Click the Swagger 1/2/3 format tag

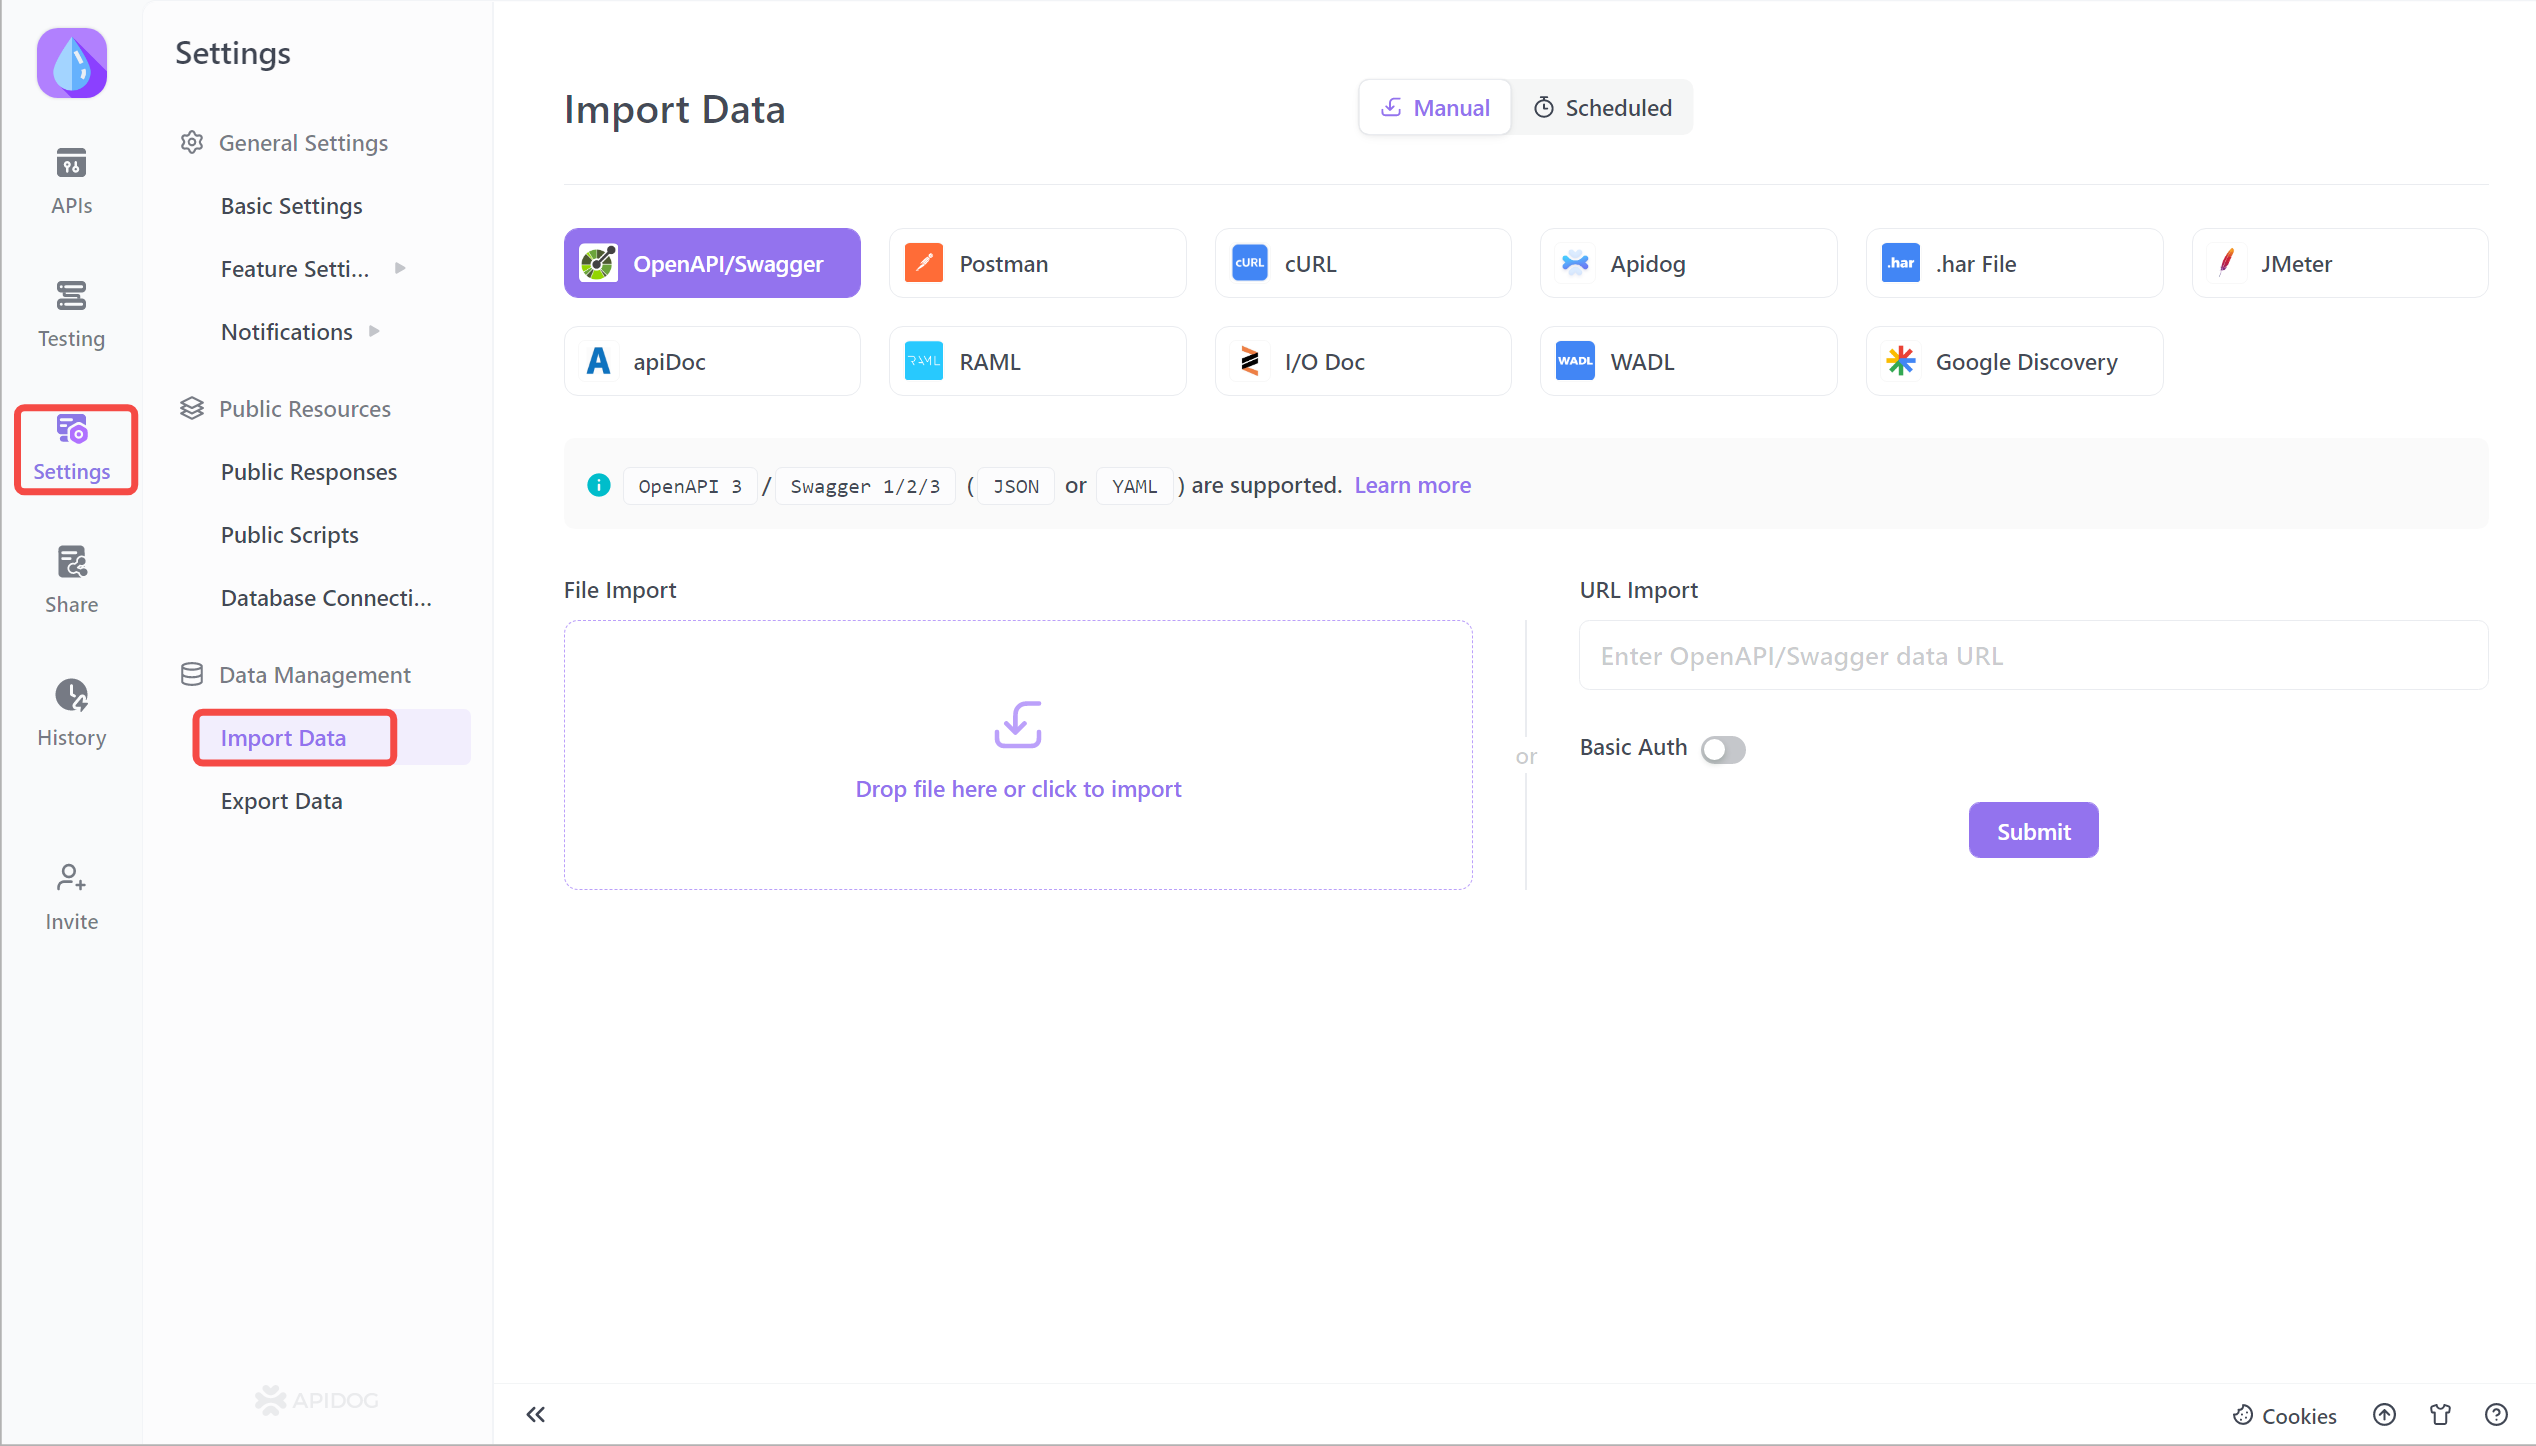865,486
